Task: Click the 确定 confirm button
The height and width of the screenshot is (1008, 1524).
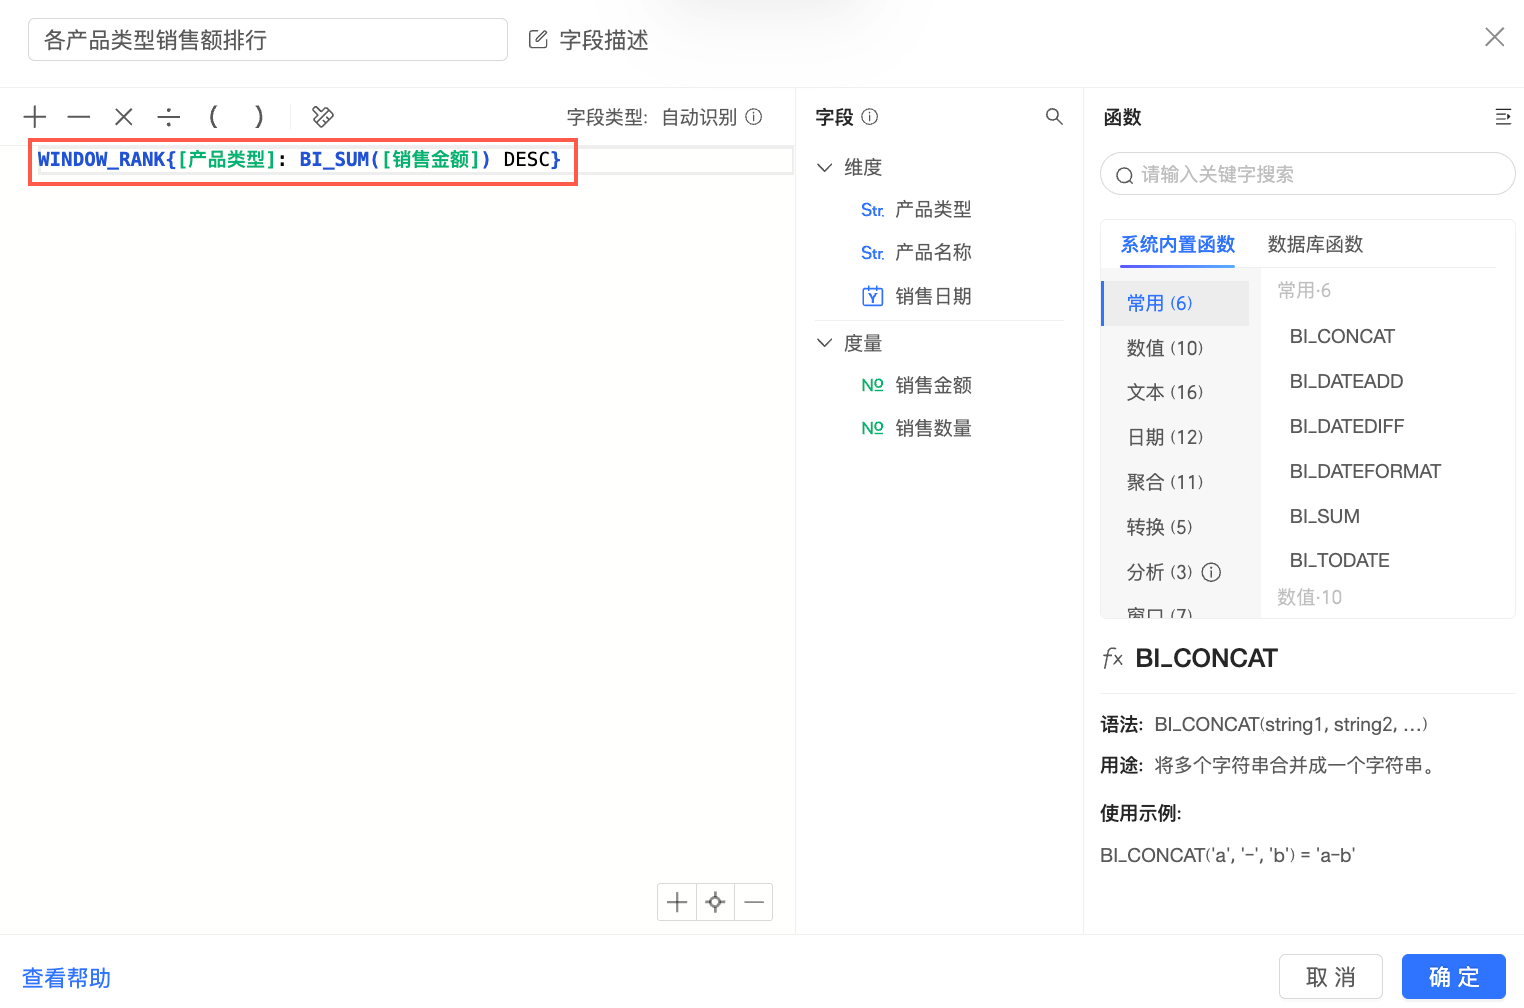Action: tap(1454, 977)
